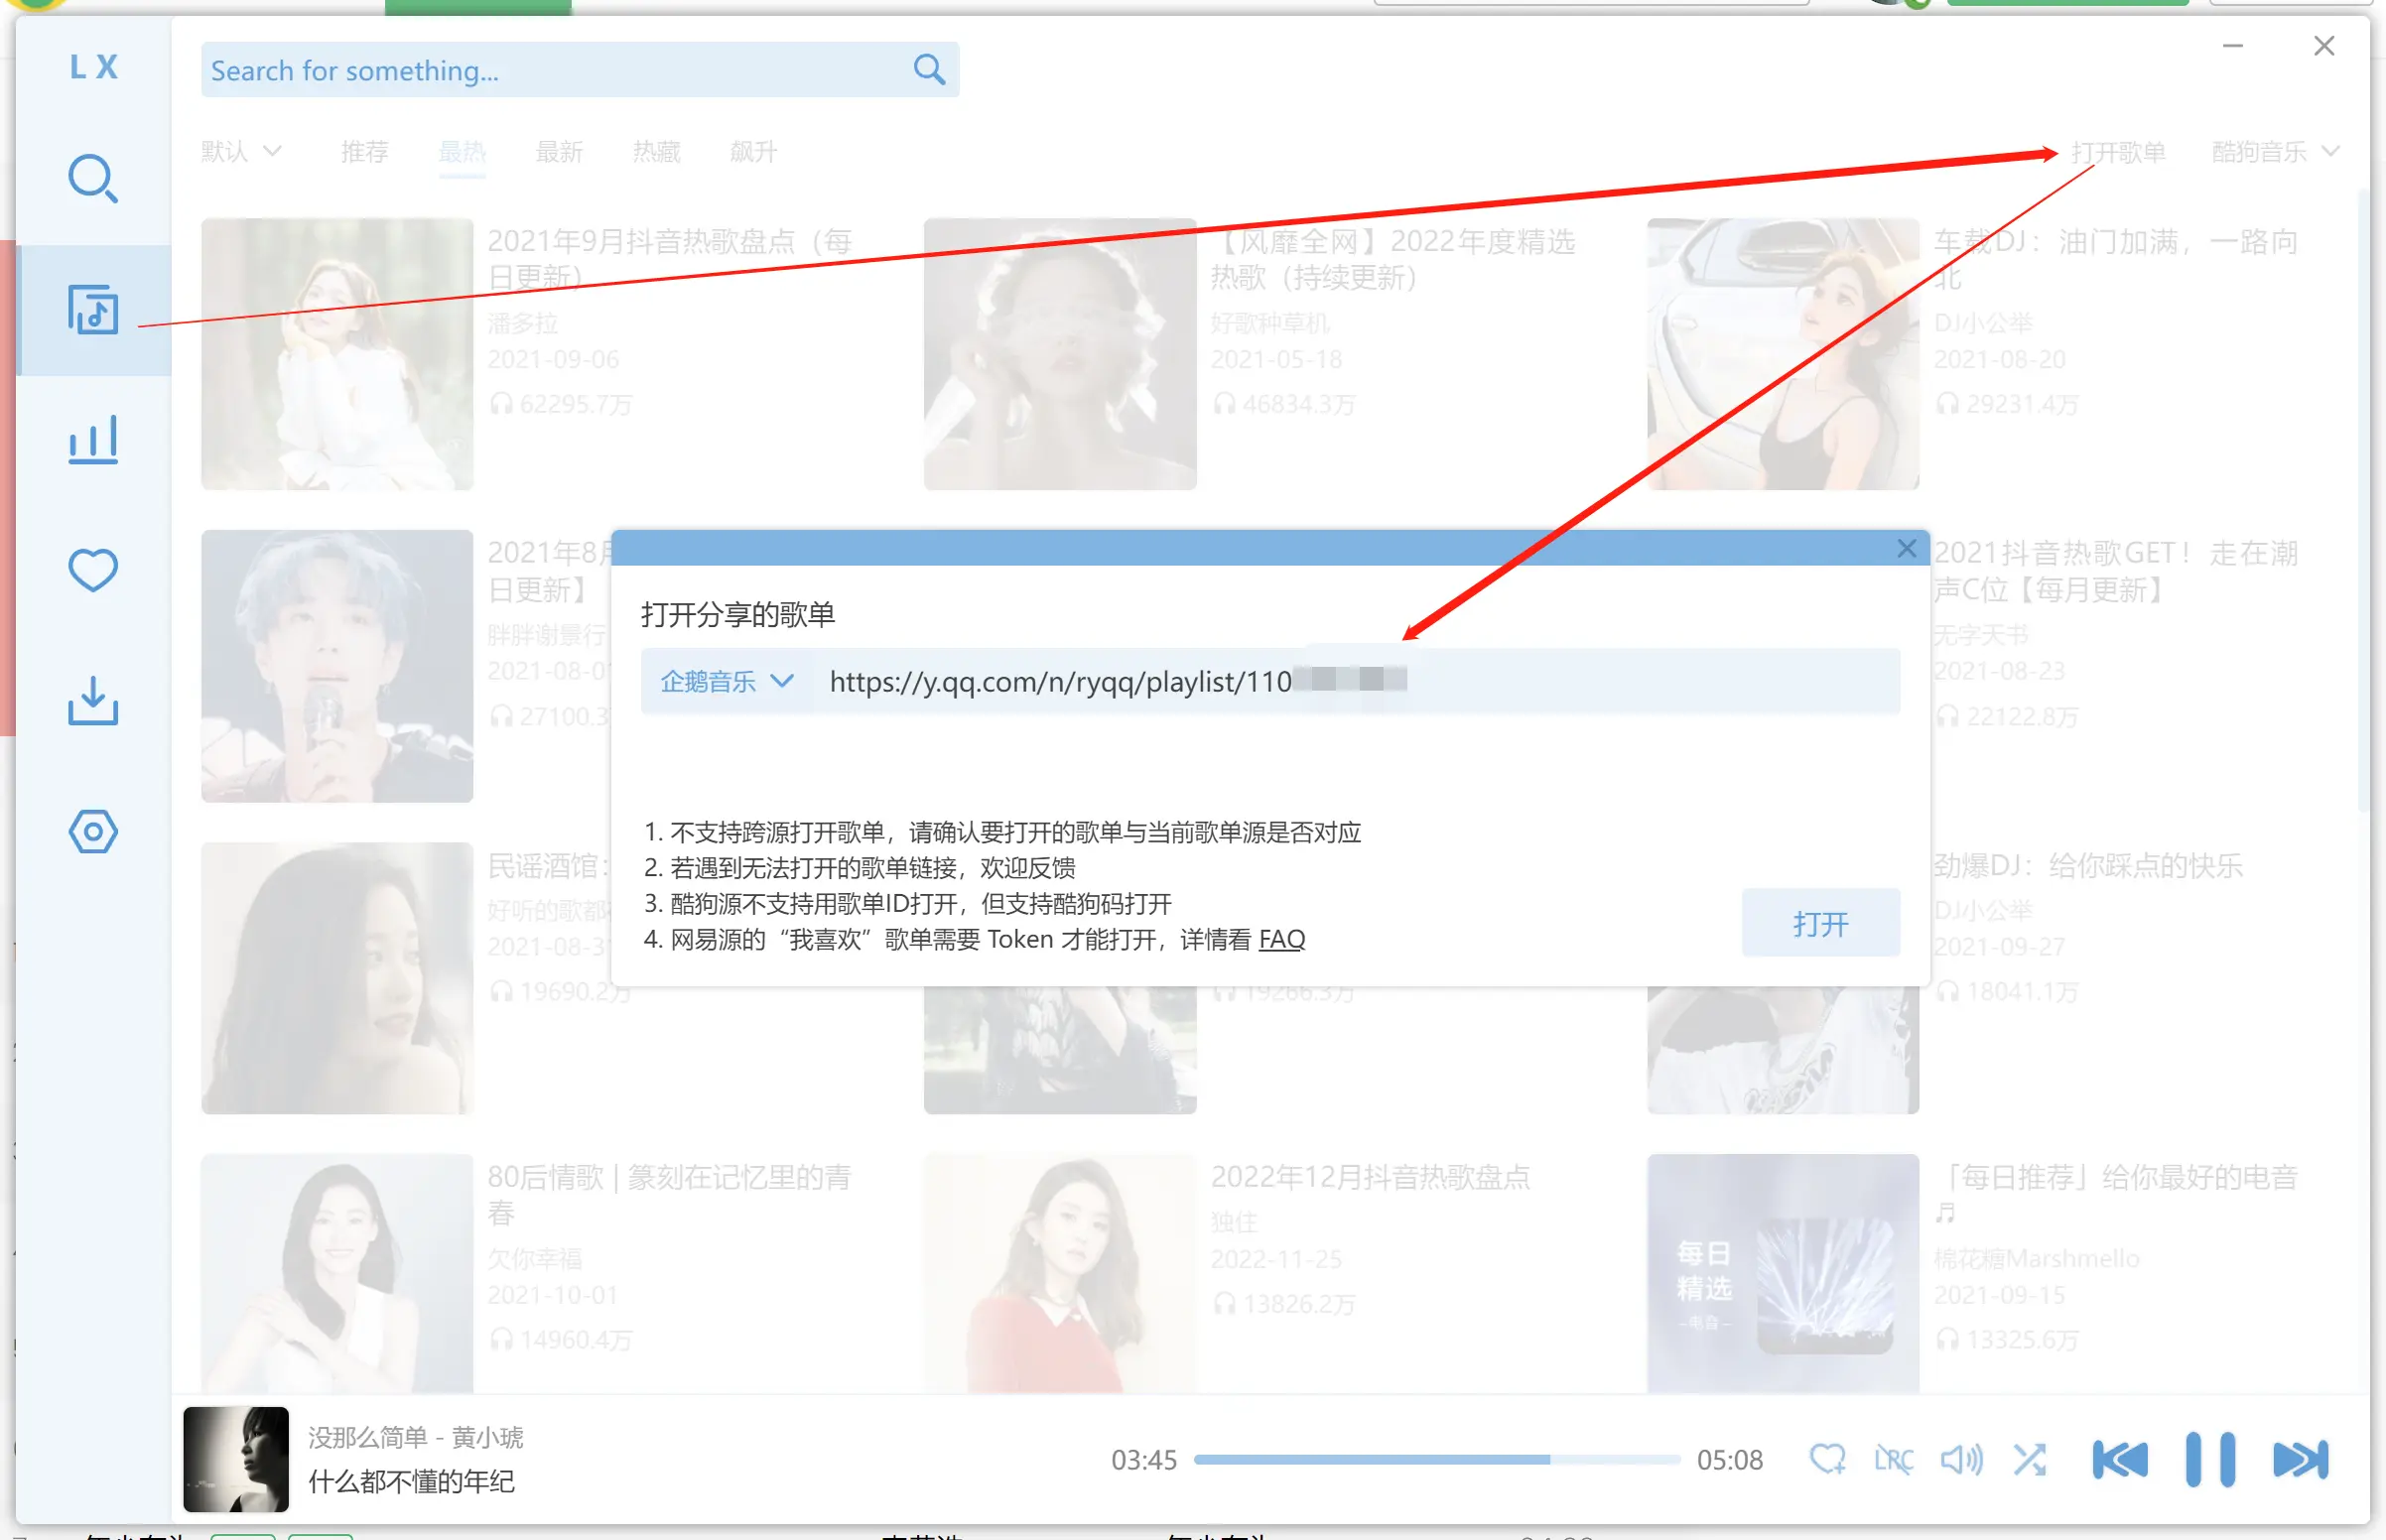The image size is (2386, 1540).
Task: Open the 每日推荐 电音 playlist cover
Action: 1783,1274
